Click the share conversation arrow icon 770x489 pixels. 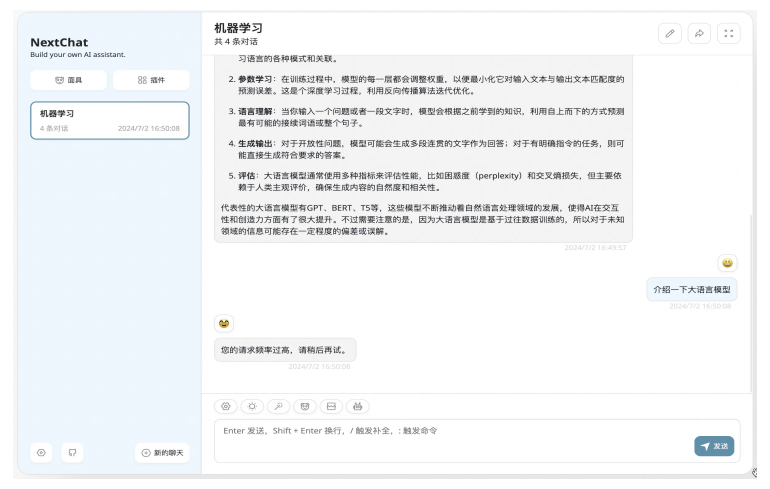pyautogui.click(x=699, y=33)
